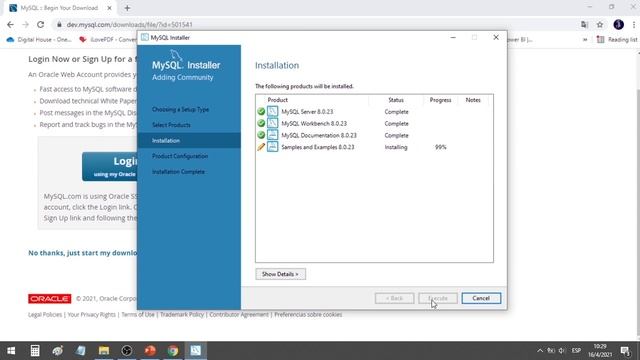
Task: Close the MySQL browser tab
Action: (x=109, y=8)
